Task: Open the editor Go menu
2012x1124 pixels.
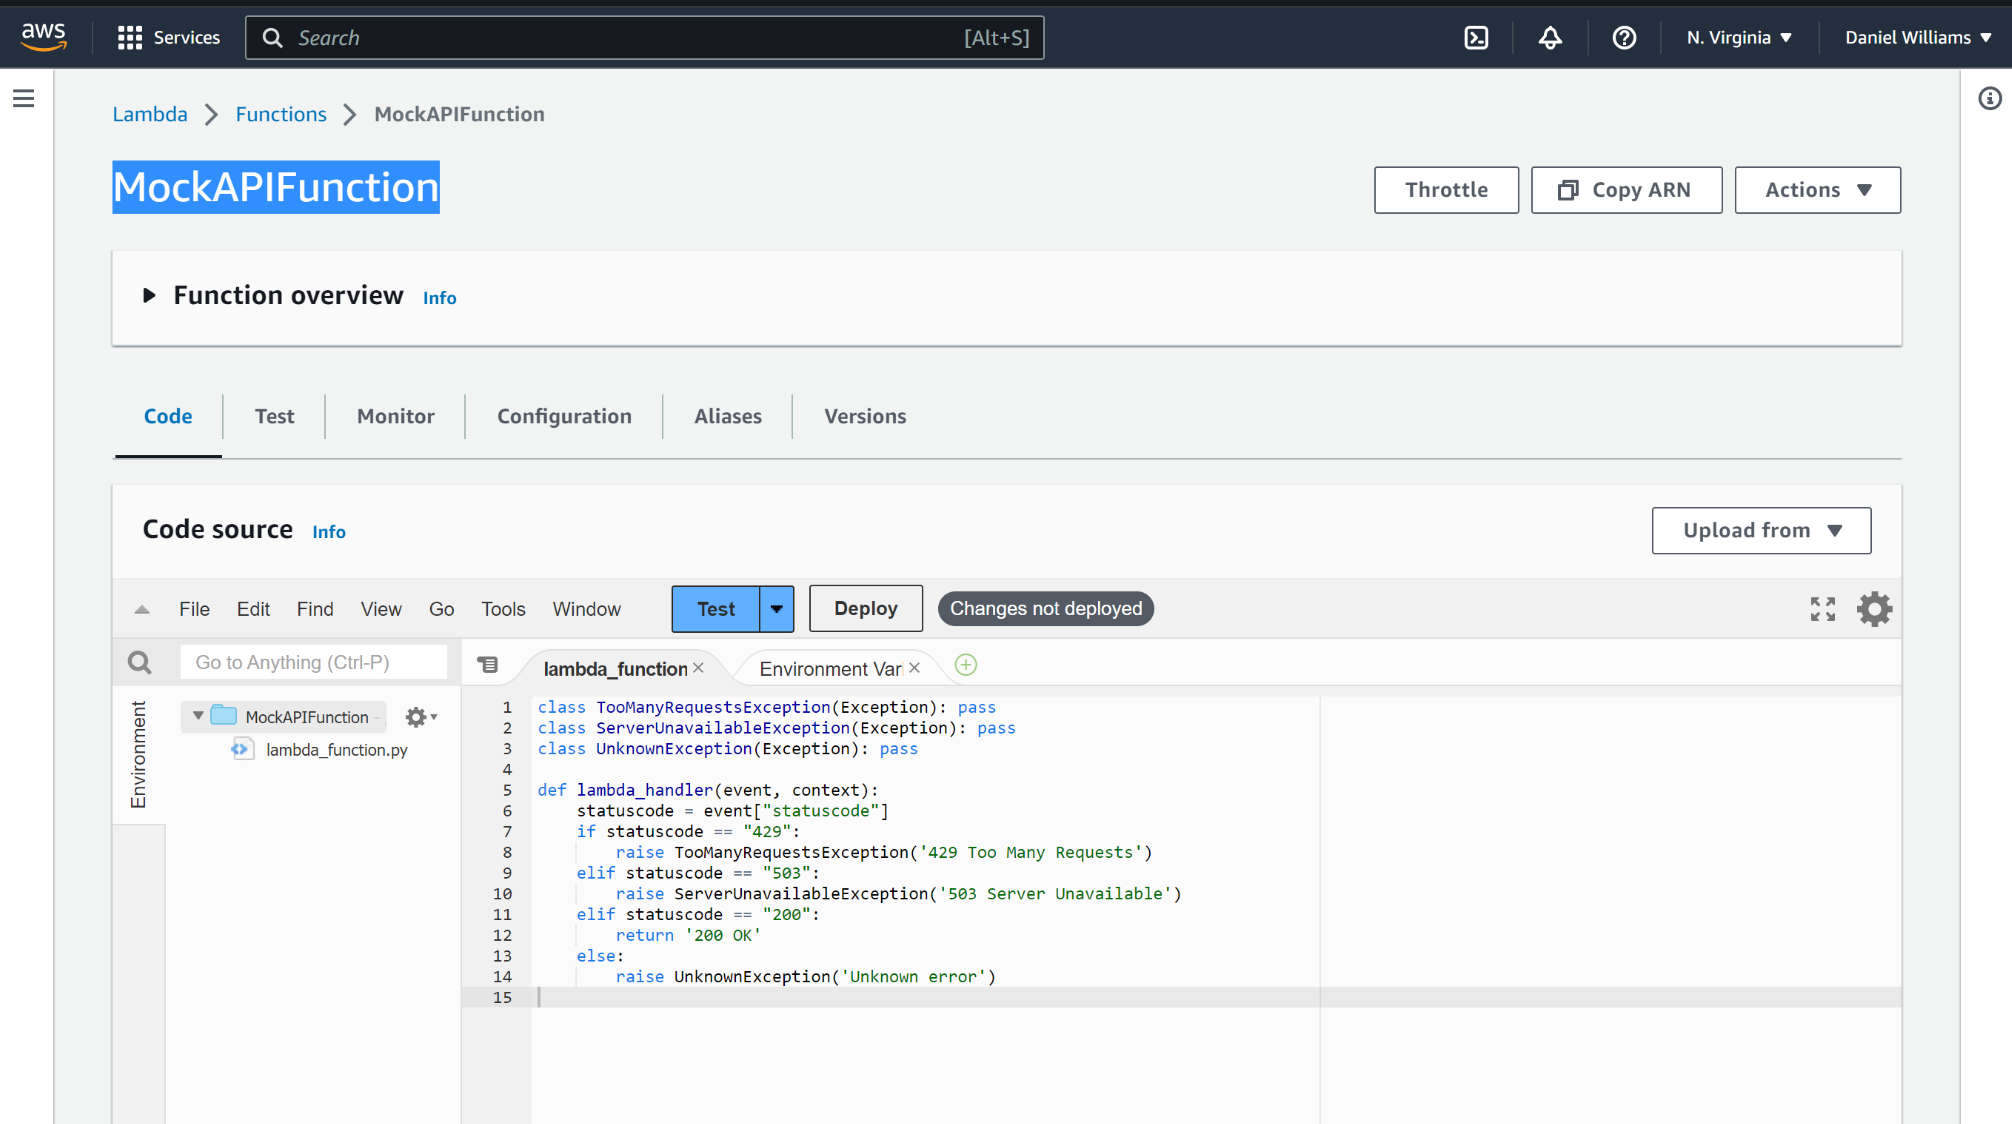Action: click(441, 609)
